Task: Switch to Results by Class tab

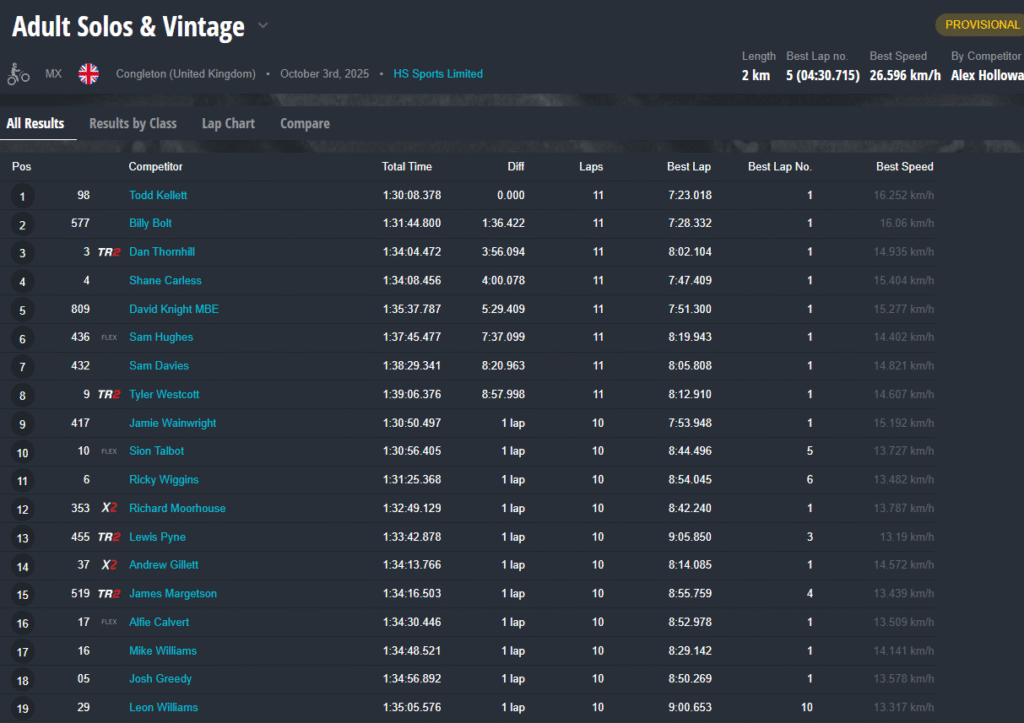Action: pyautogui.click(x=133, y=124)
